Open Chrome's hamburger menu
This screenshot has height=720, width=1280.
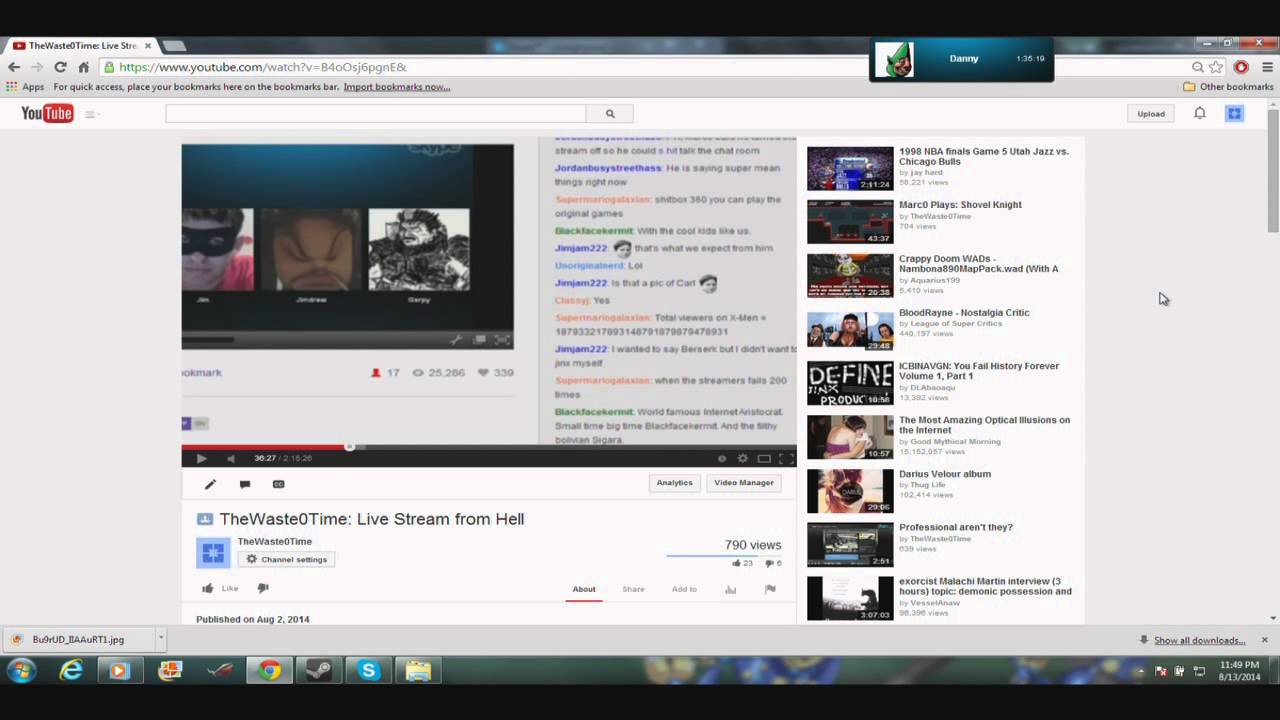tap(1267, 67)
